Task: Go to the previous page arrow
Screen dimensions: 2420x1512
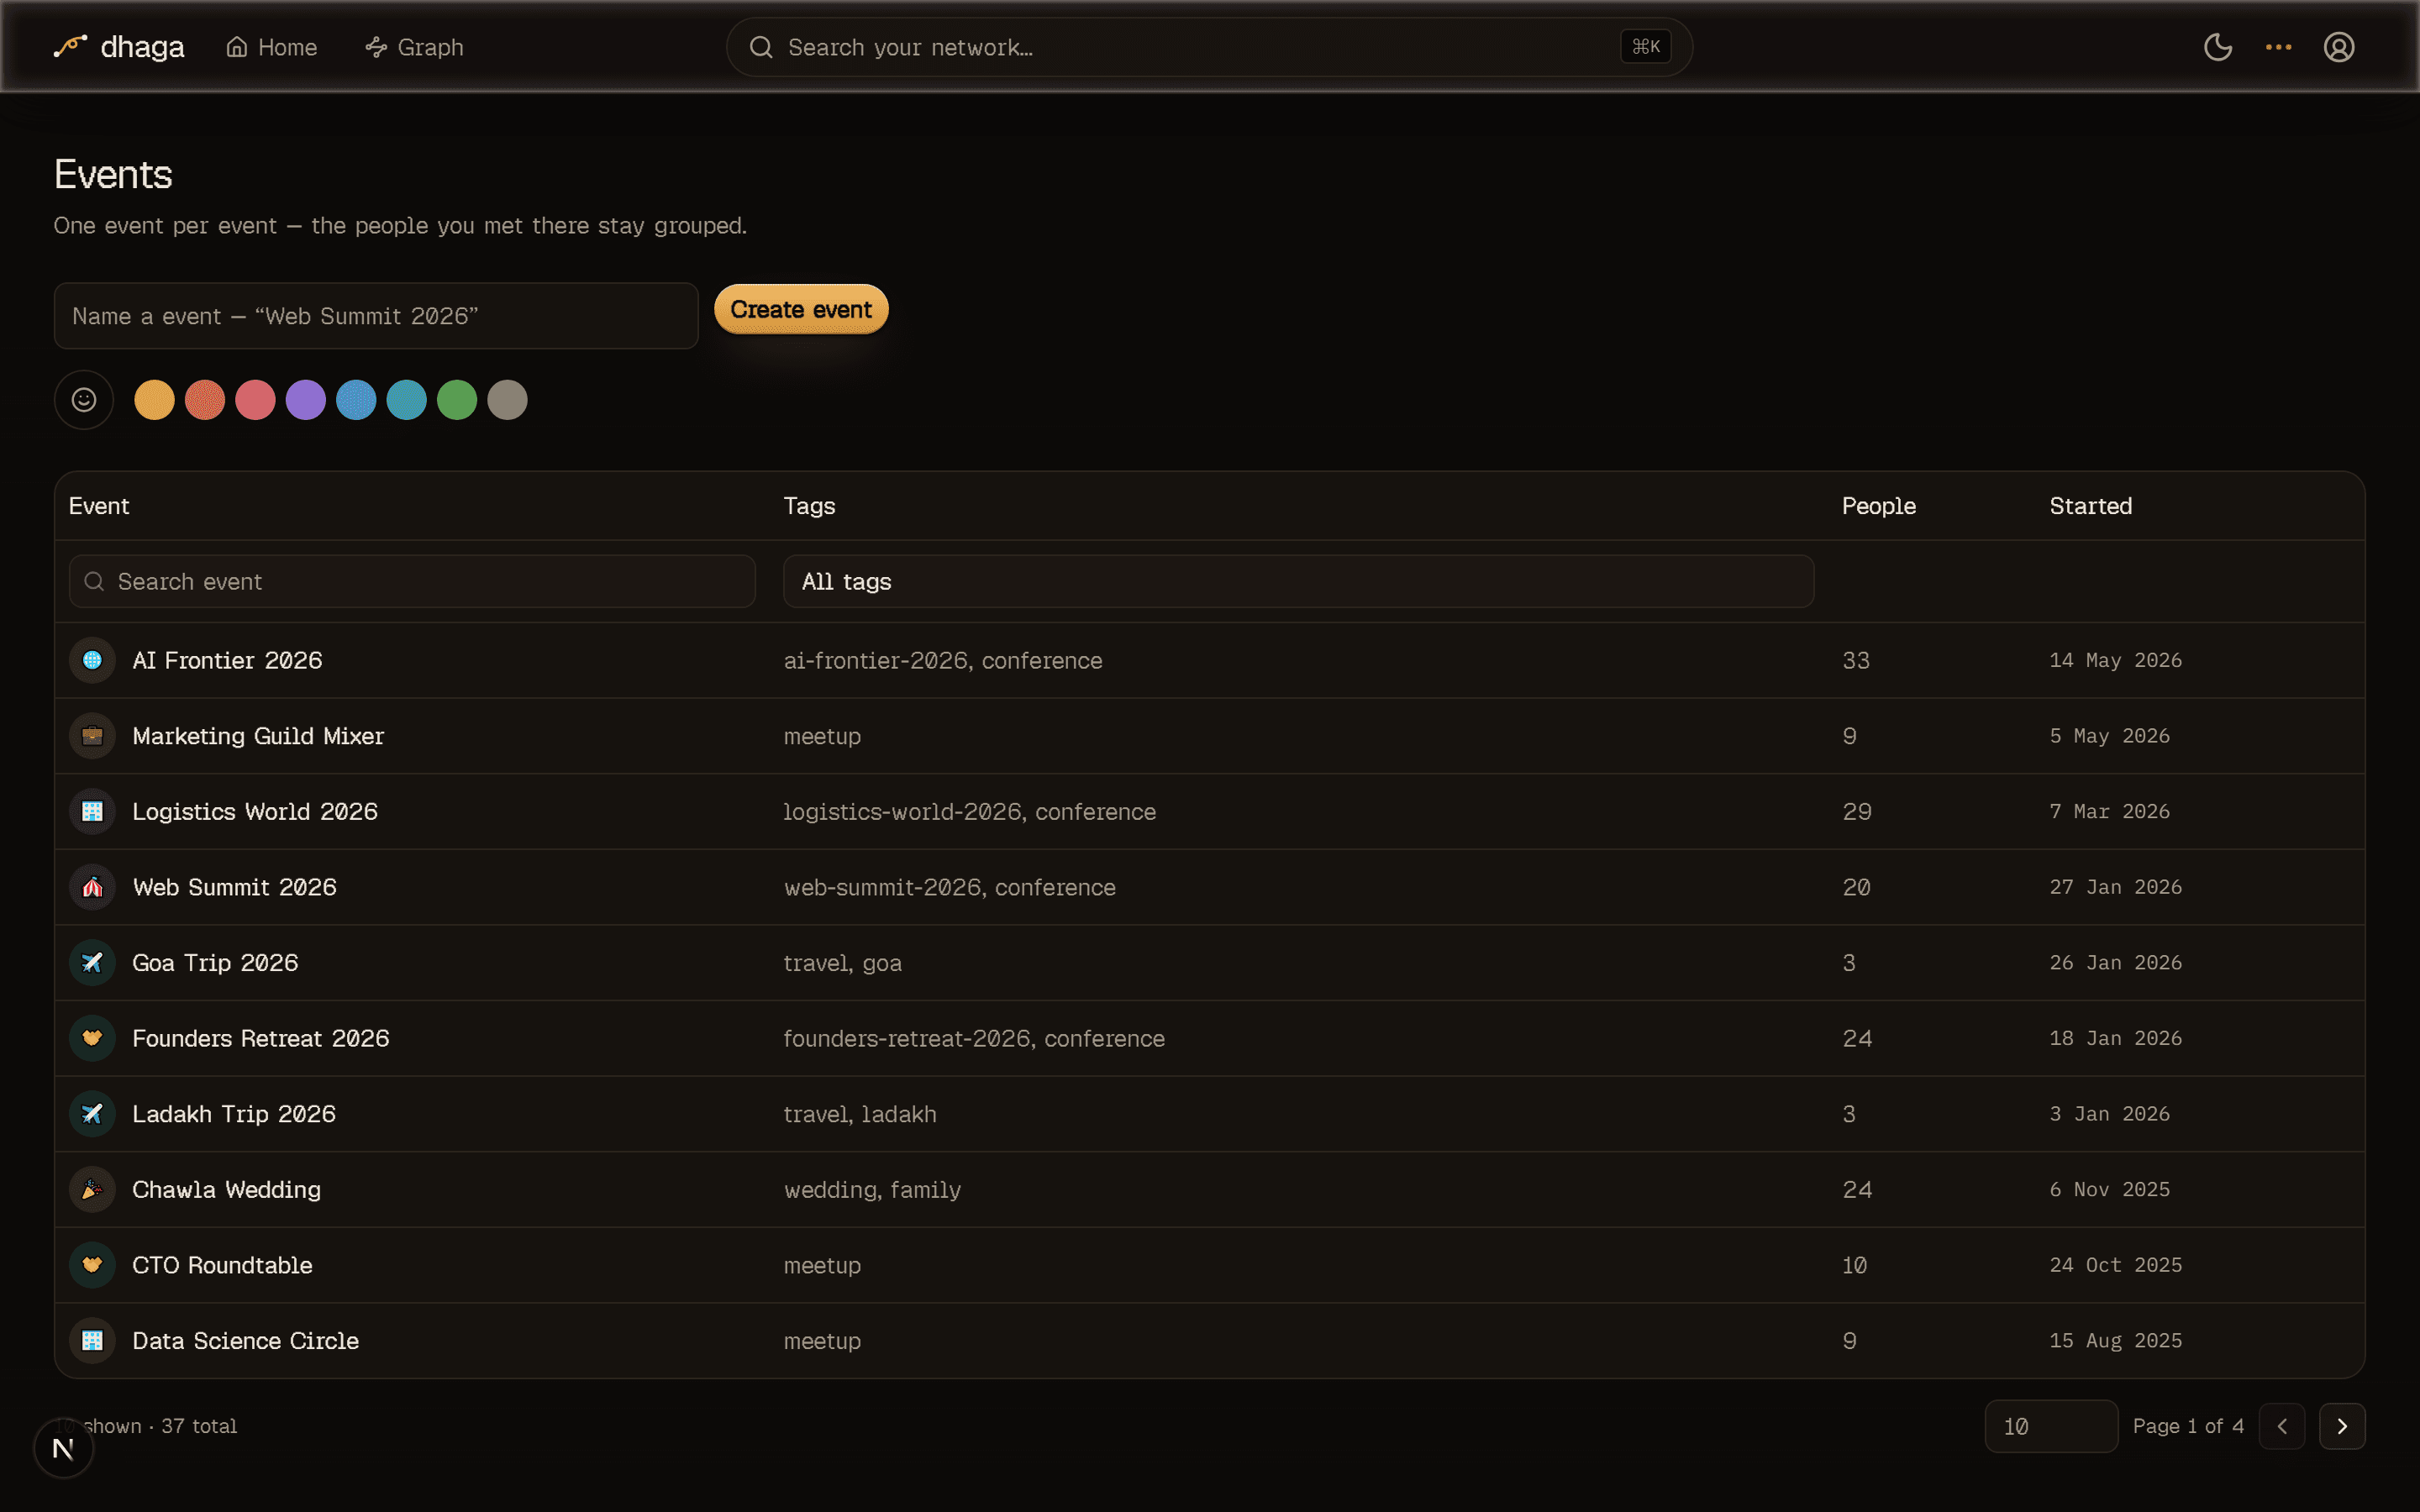Action: click(x=2282, y=1426)
